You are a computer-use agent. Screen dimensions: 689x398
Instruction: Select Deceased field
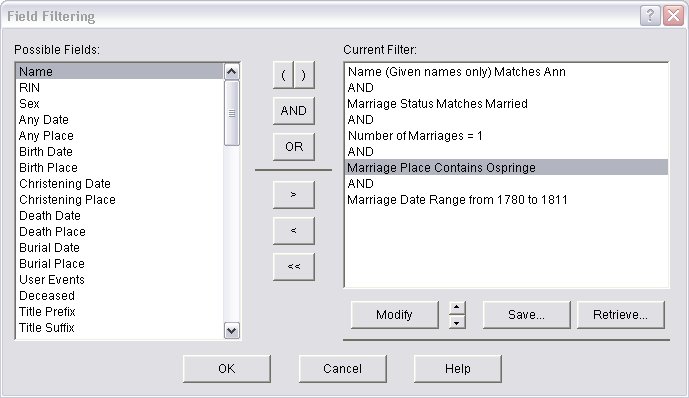(x=119, y=296)
